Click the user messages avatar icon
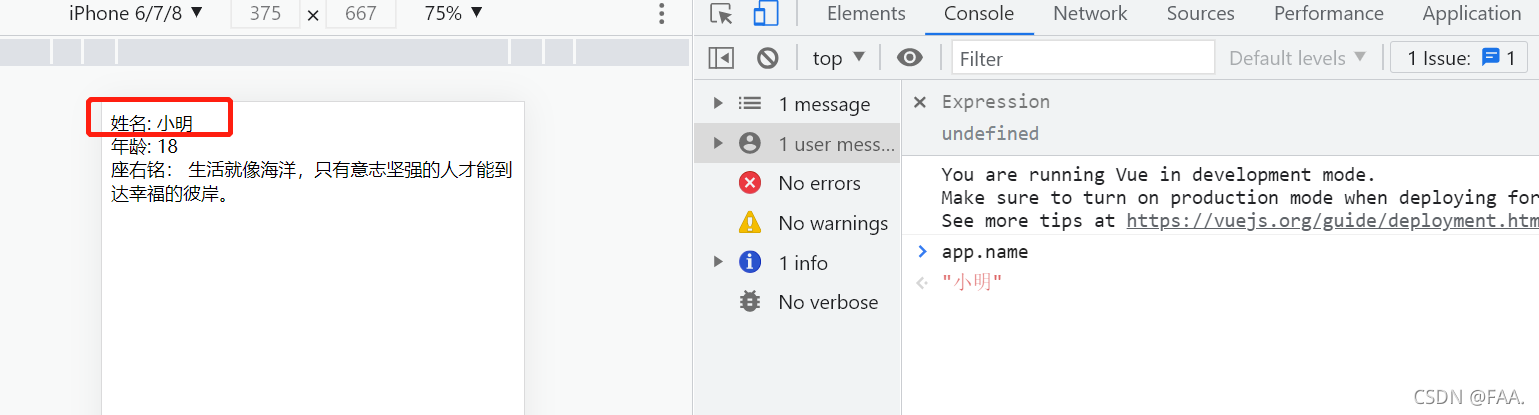 pyautogui.click(x=750, y=144)
